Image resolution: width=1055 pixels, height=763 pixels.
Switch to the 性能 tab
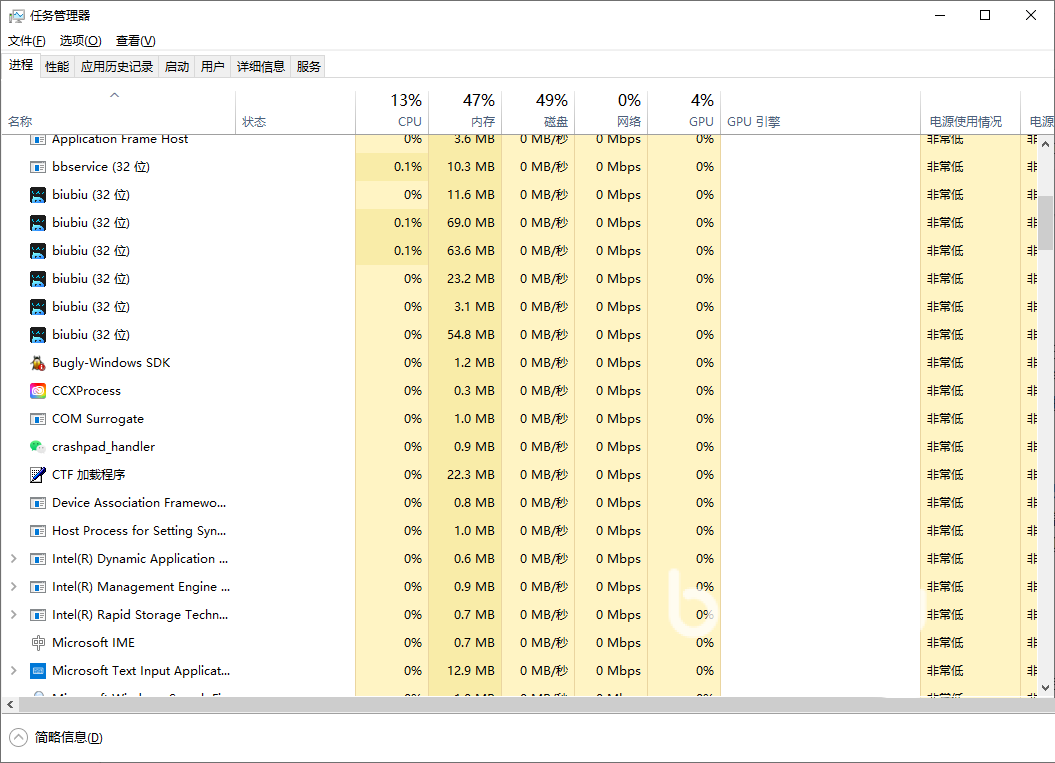[x=57, y=66]
